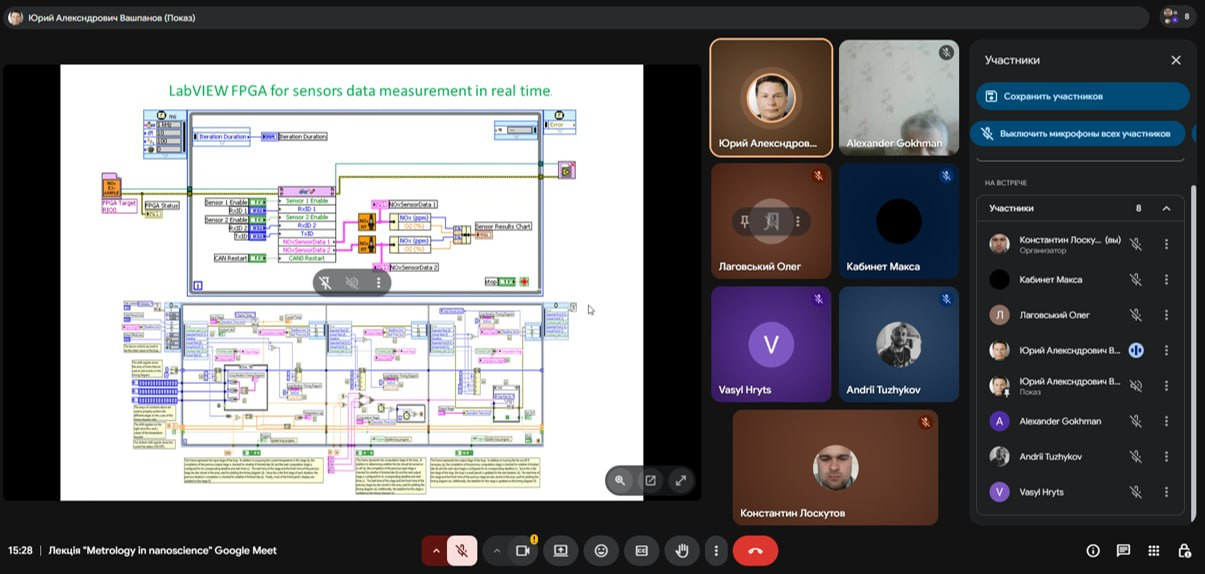Select Кабинет Макса row in participants list
1205x574 pixels.
(1080, 279)
